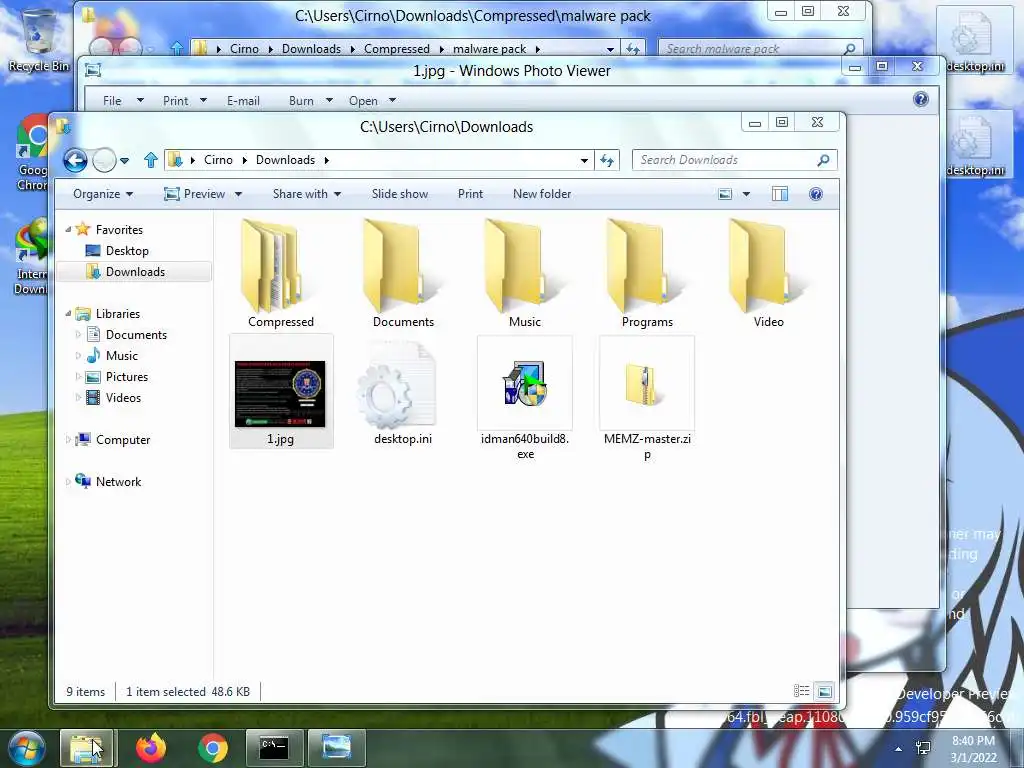This screenshot has height=768, width=1024.
Task: Click the Start button
Action: (x=27, y=748)
